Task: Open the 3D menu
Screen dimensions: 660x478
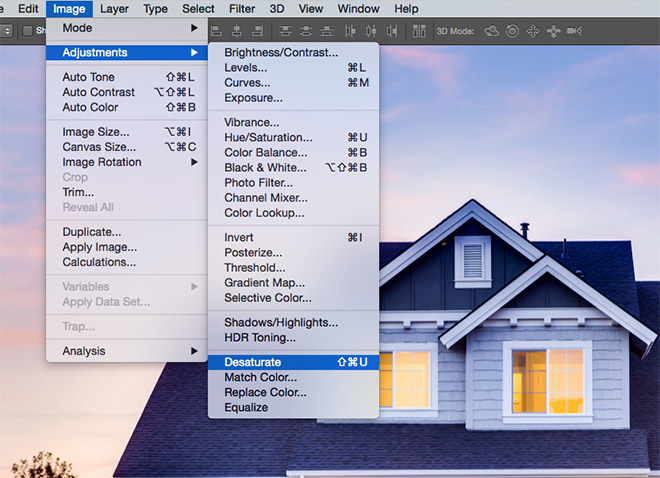Action: [277, 8]
